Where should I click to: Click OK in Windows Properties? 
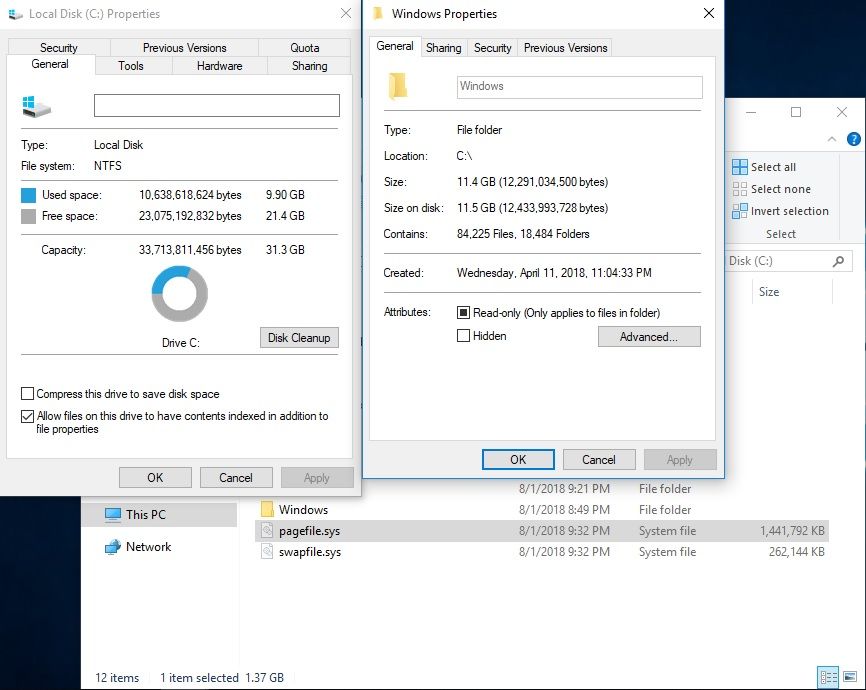(x=518, y=460)
